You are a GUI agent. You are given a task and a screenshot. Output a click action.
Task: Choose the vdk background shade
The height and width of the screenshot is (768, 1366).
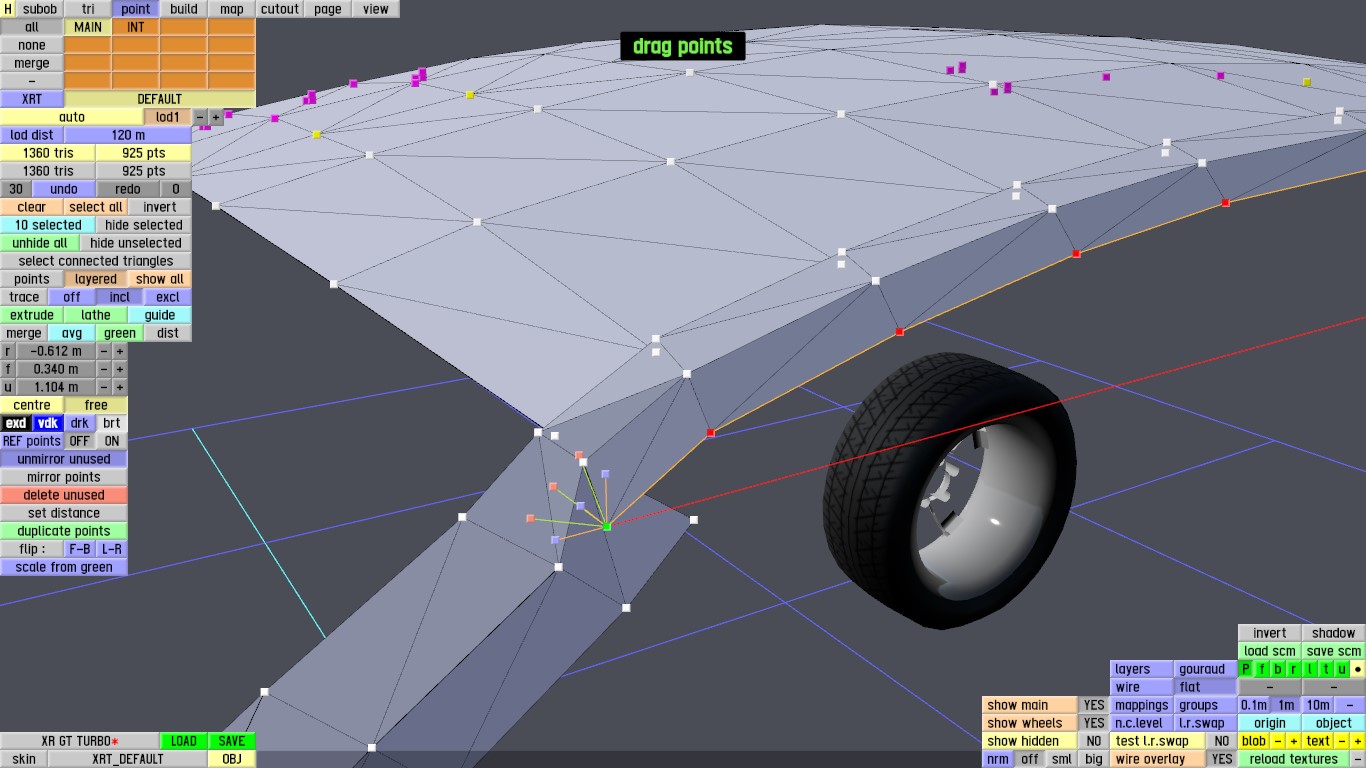point(48,423)
